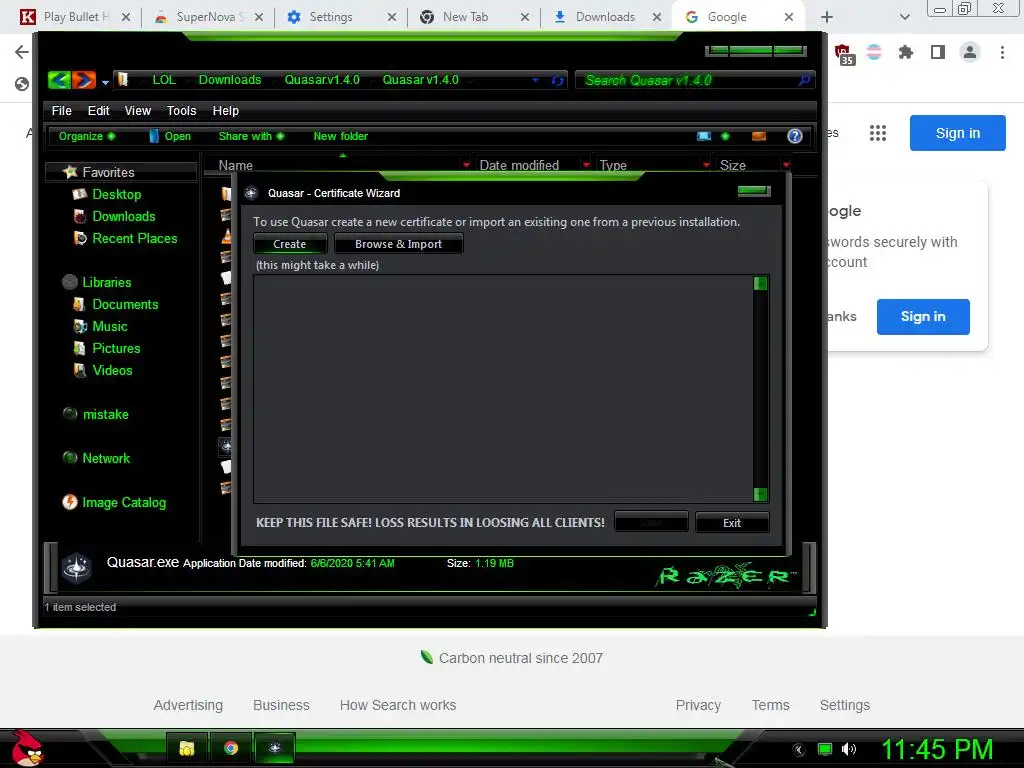Open the view options dropdown dot

pos(725,136)
